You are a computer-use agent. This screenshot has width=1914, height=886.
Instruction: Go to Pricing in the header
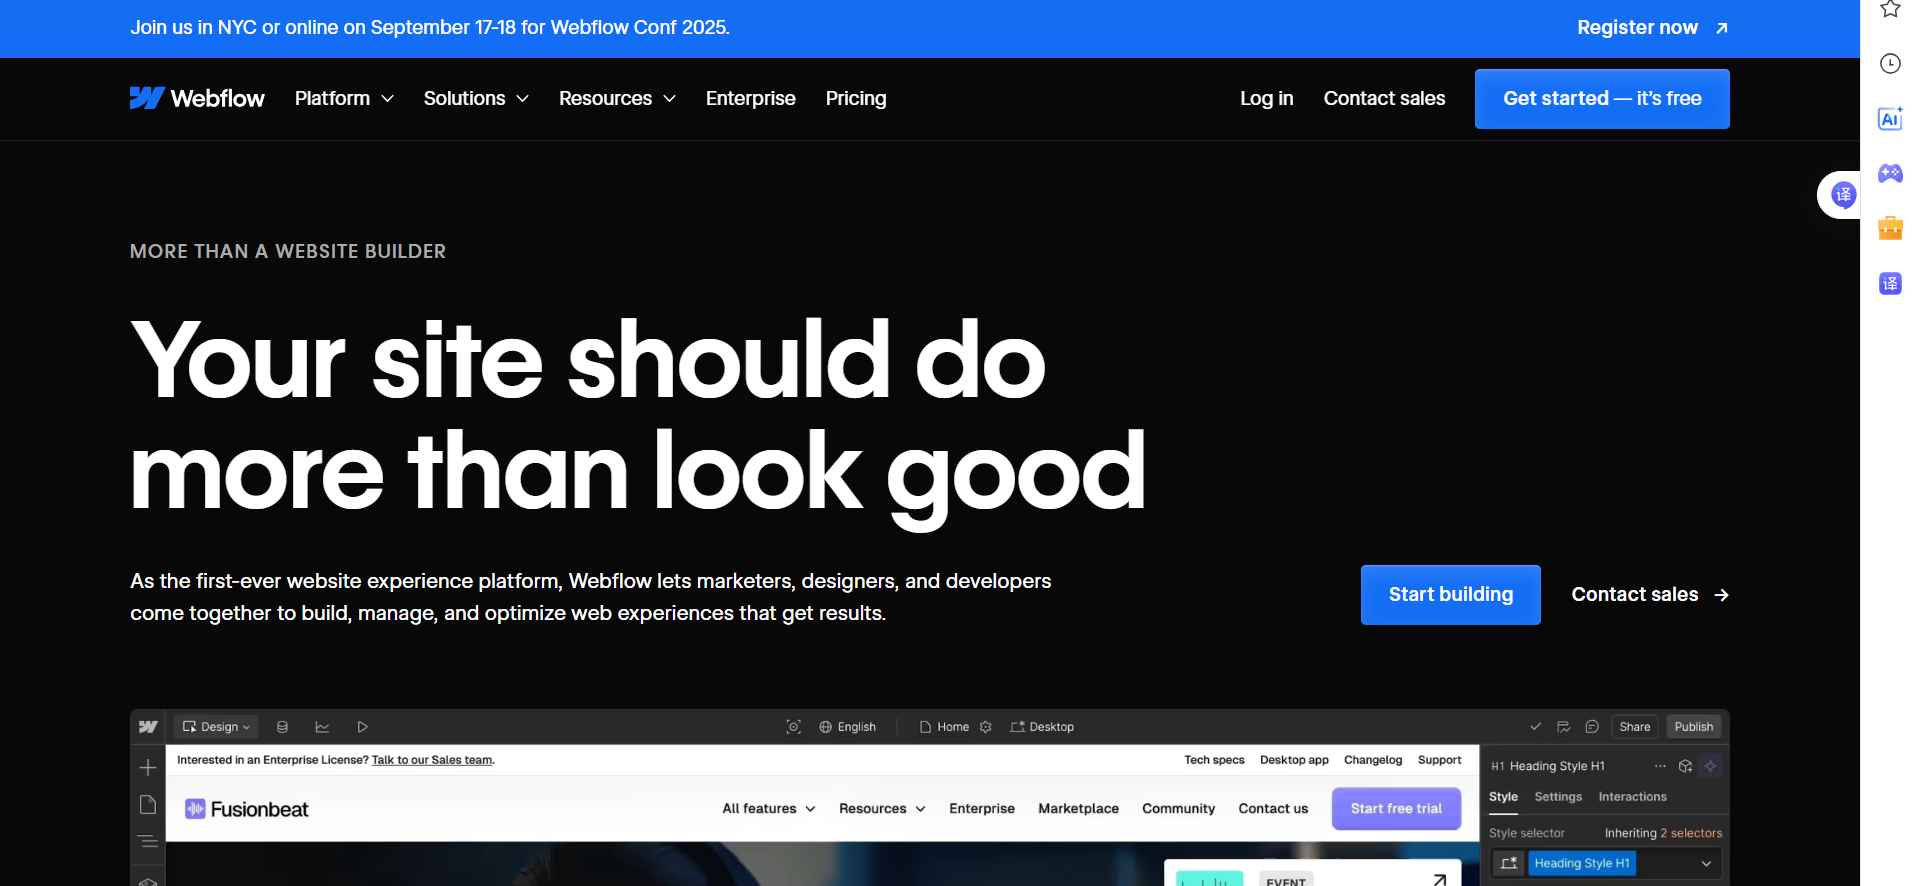click(856, 98)
